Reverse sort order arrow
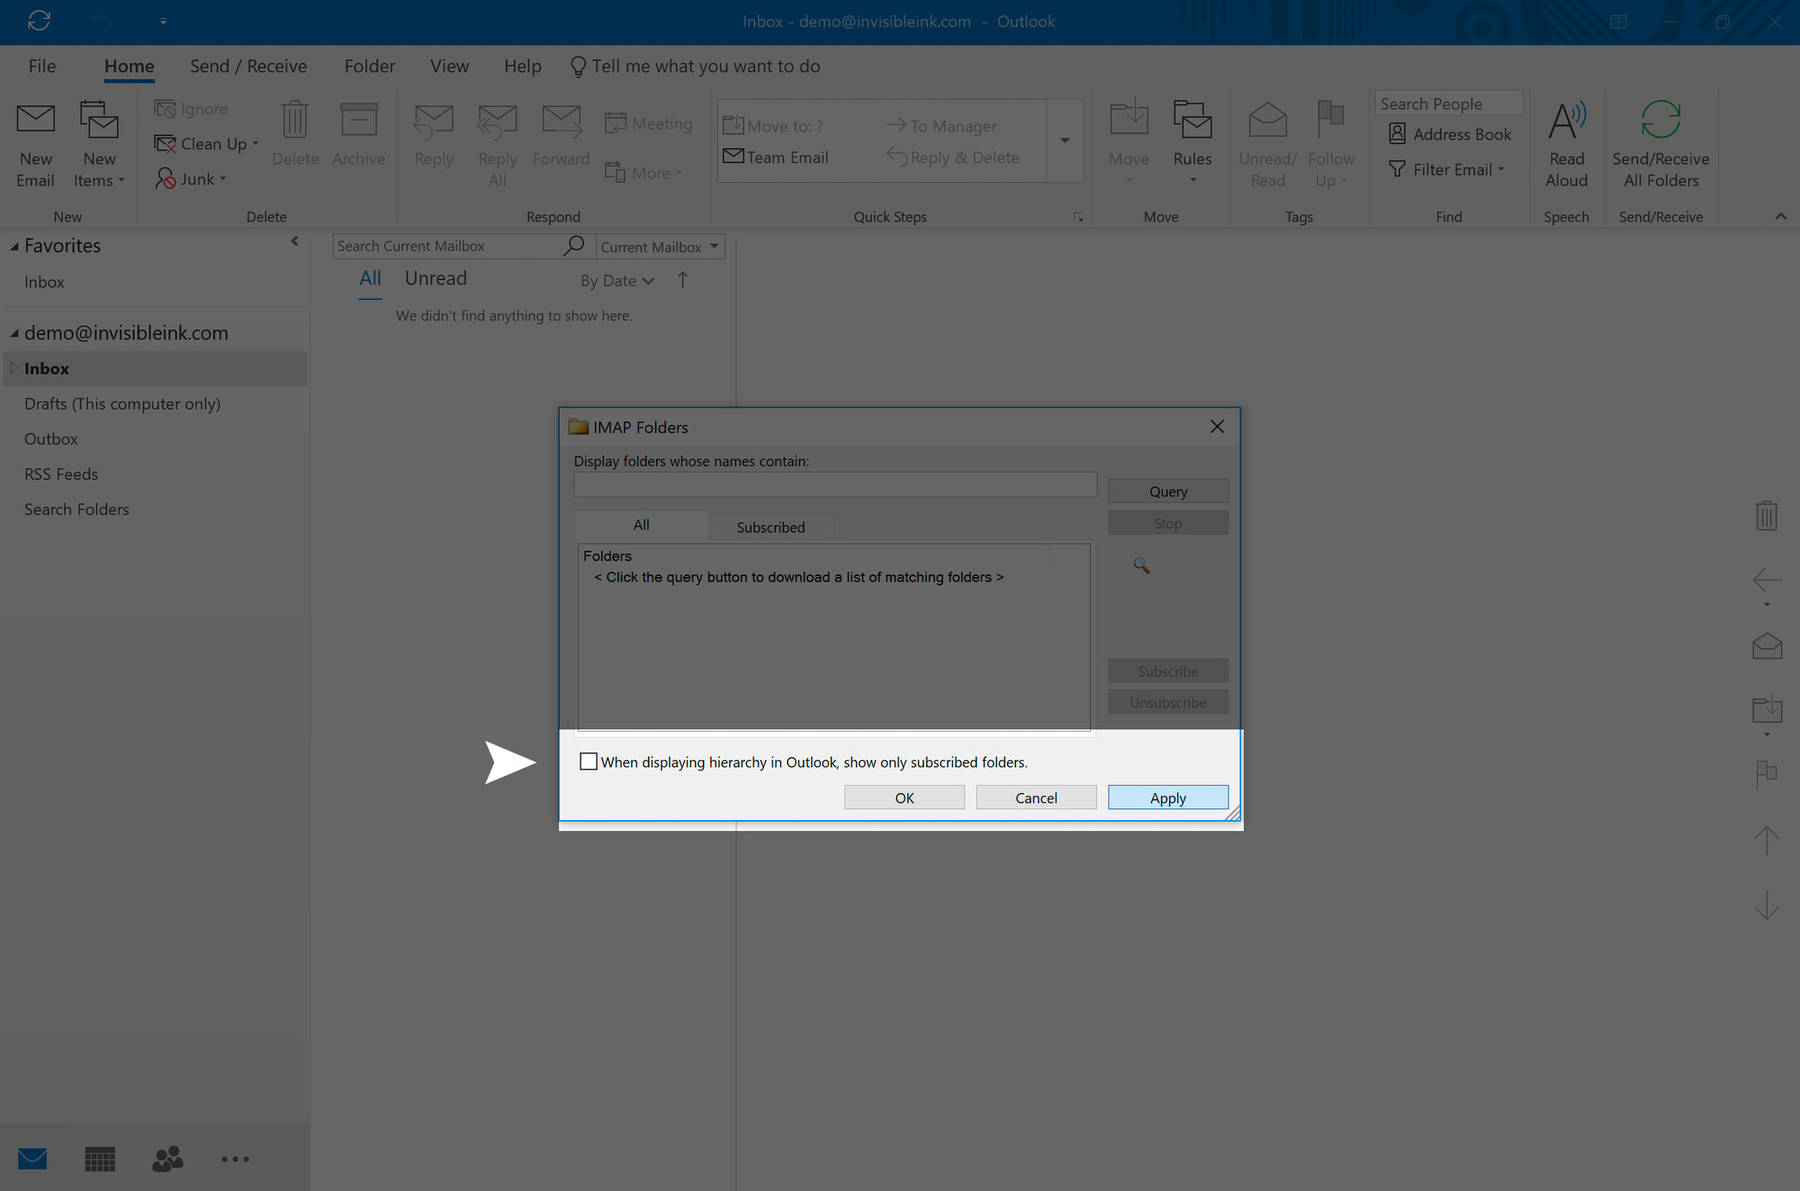 683,280
